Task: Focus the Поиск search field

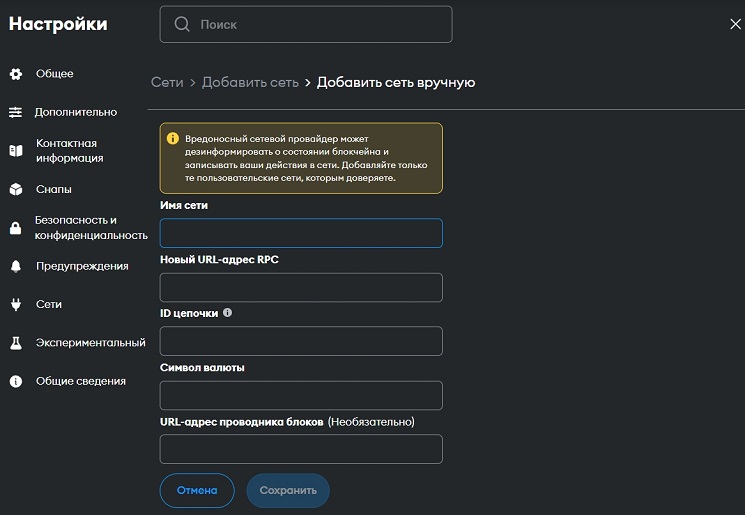Action: [306, 24]
